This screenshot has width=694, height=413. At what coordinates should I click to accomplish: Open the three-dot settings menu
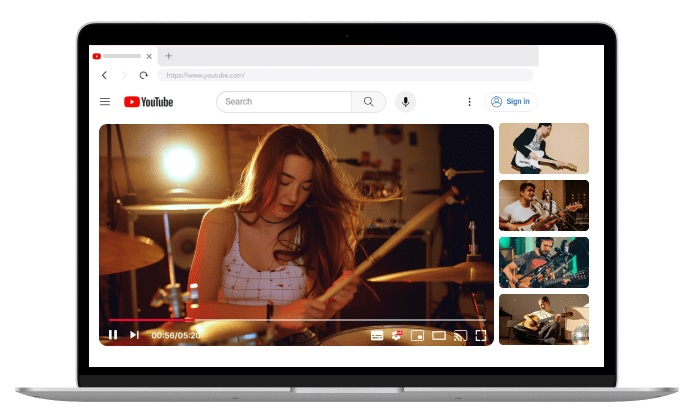tap(469, 101)
